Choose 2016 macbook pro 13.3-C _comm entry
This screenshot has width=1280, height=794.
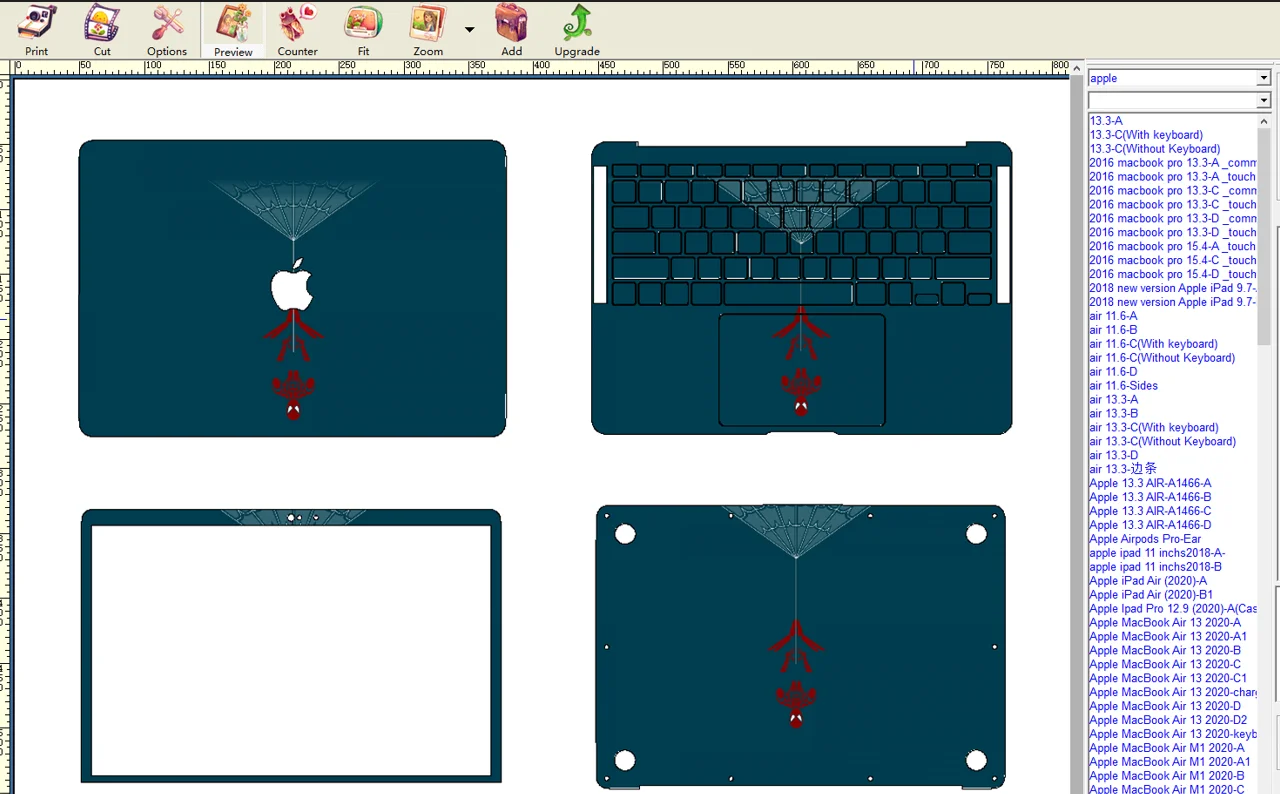[1173, 191]
